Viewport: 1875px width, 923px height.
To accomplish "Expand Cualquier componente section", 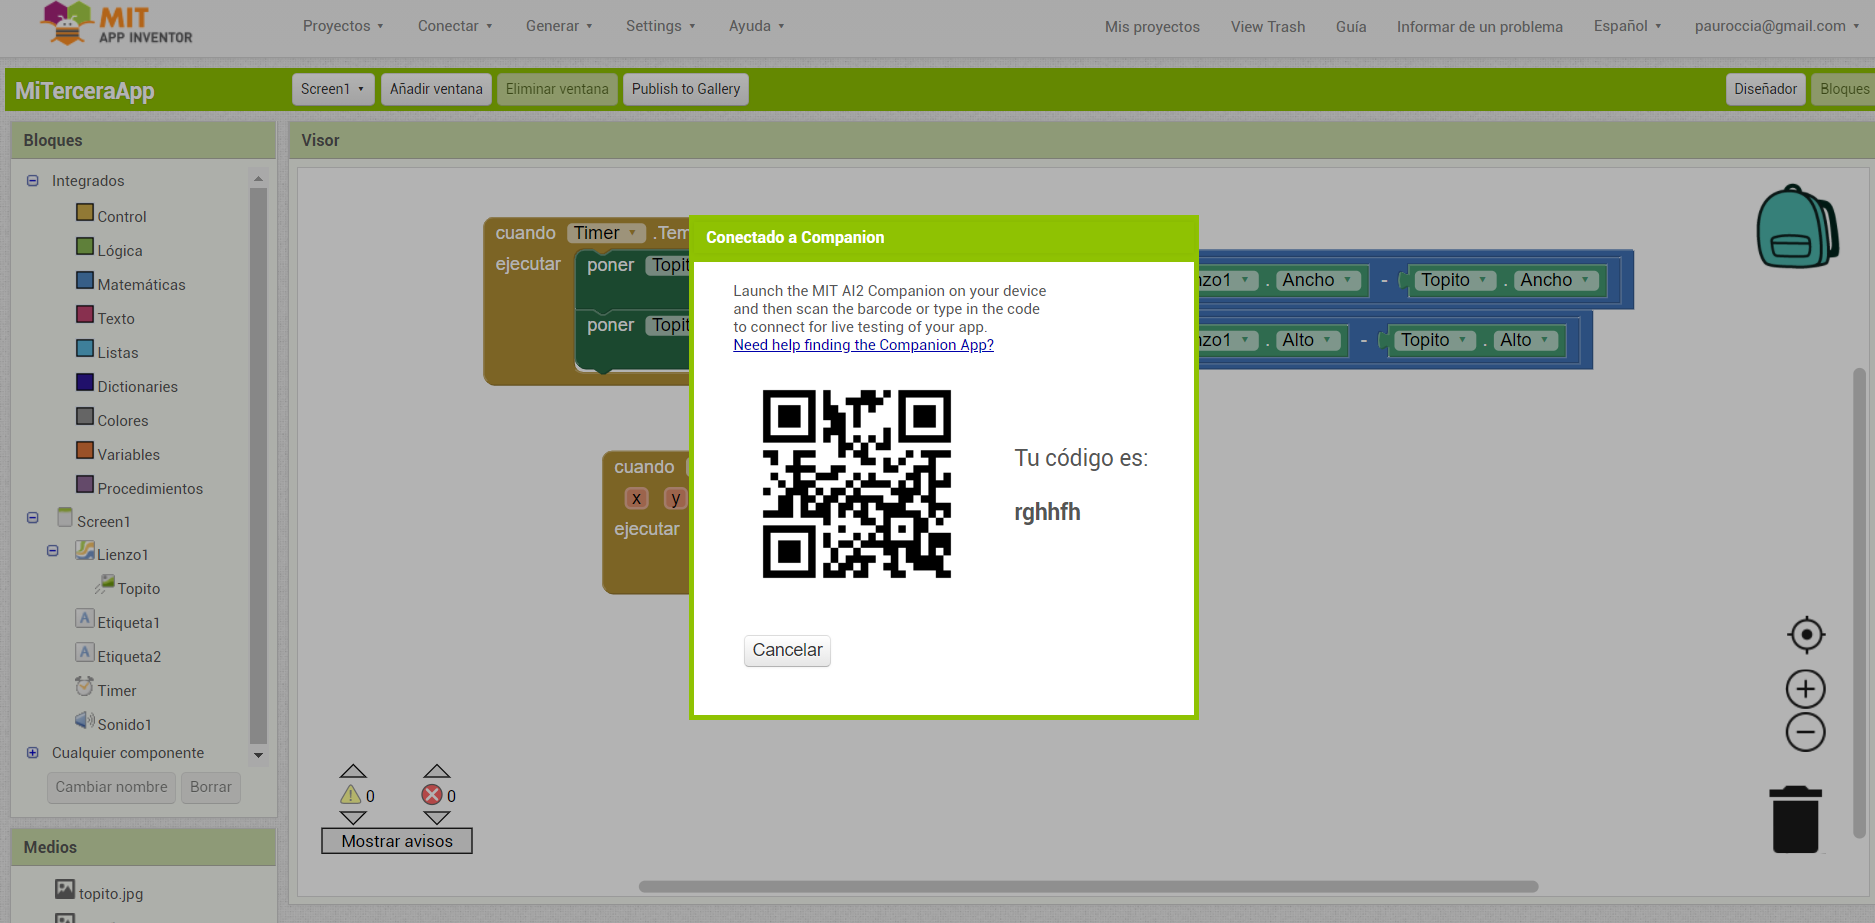I will point(32,752).
